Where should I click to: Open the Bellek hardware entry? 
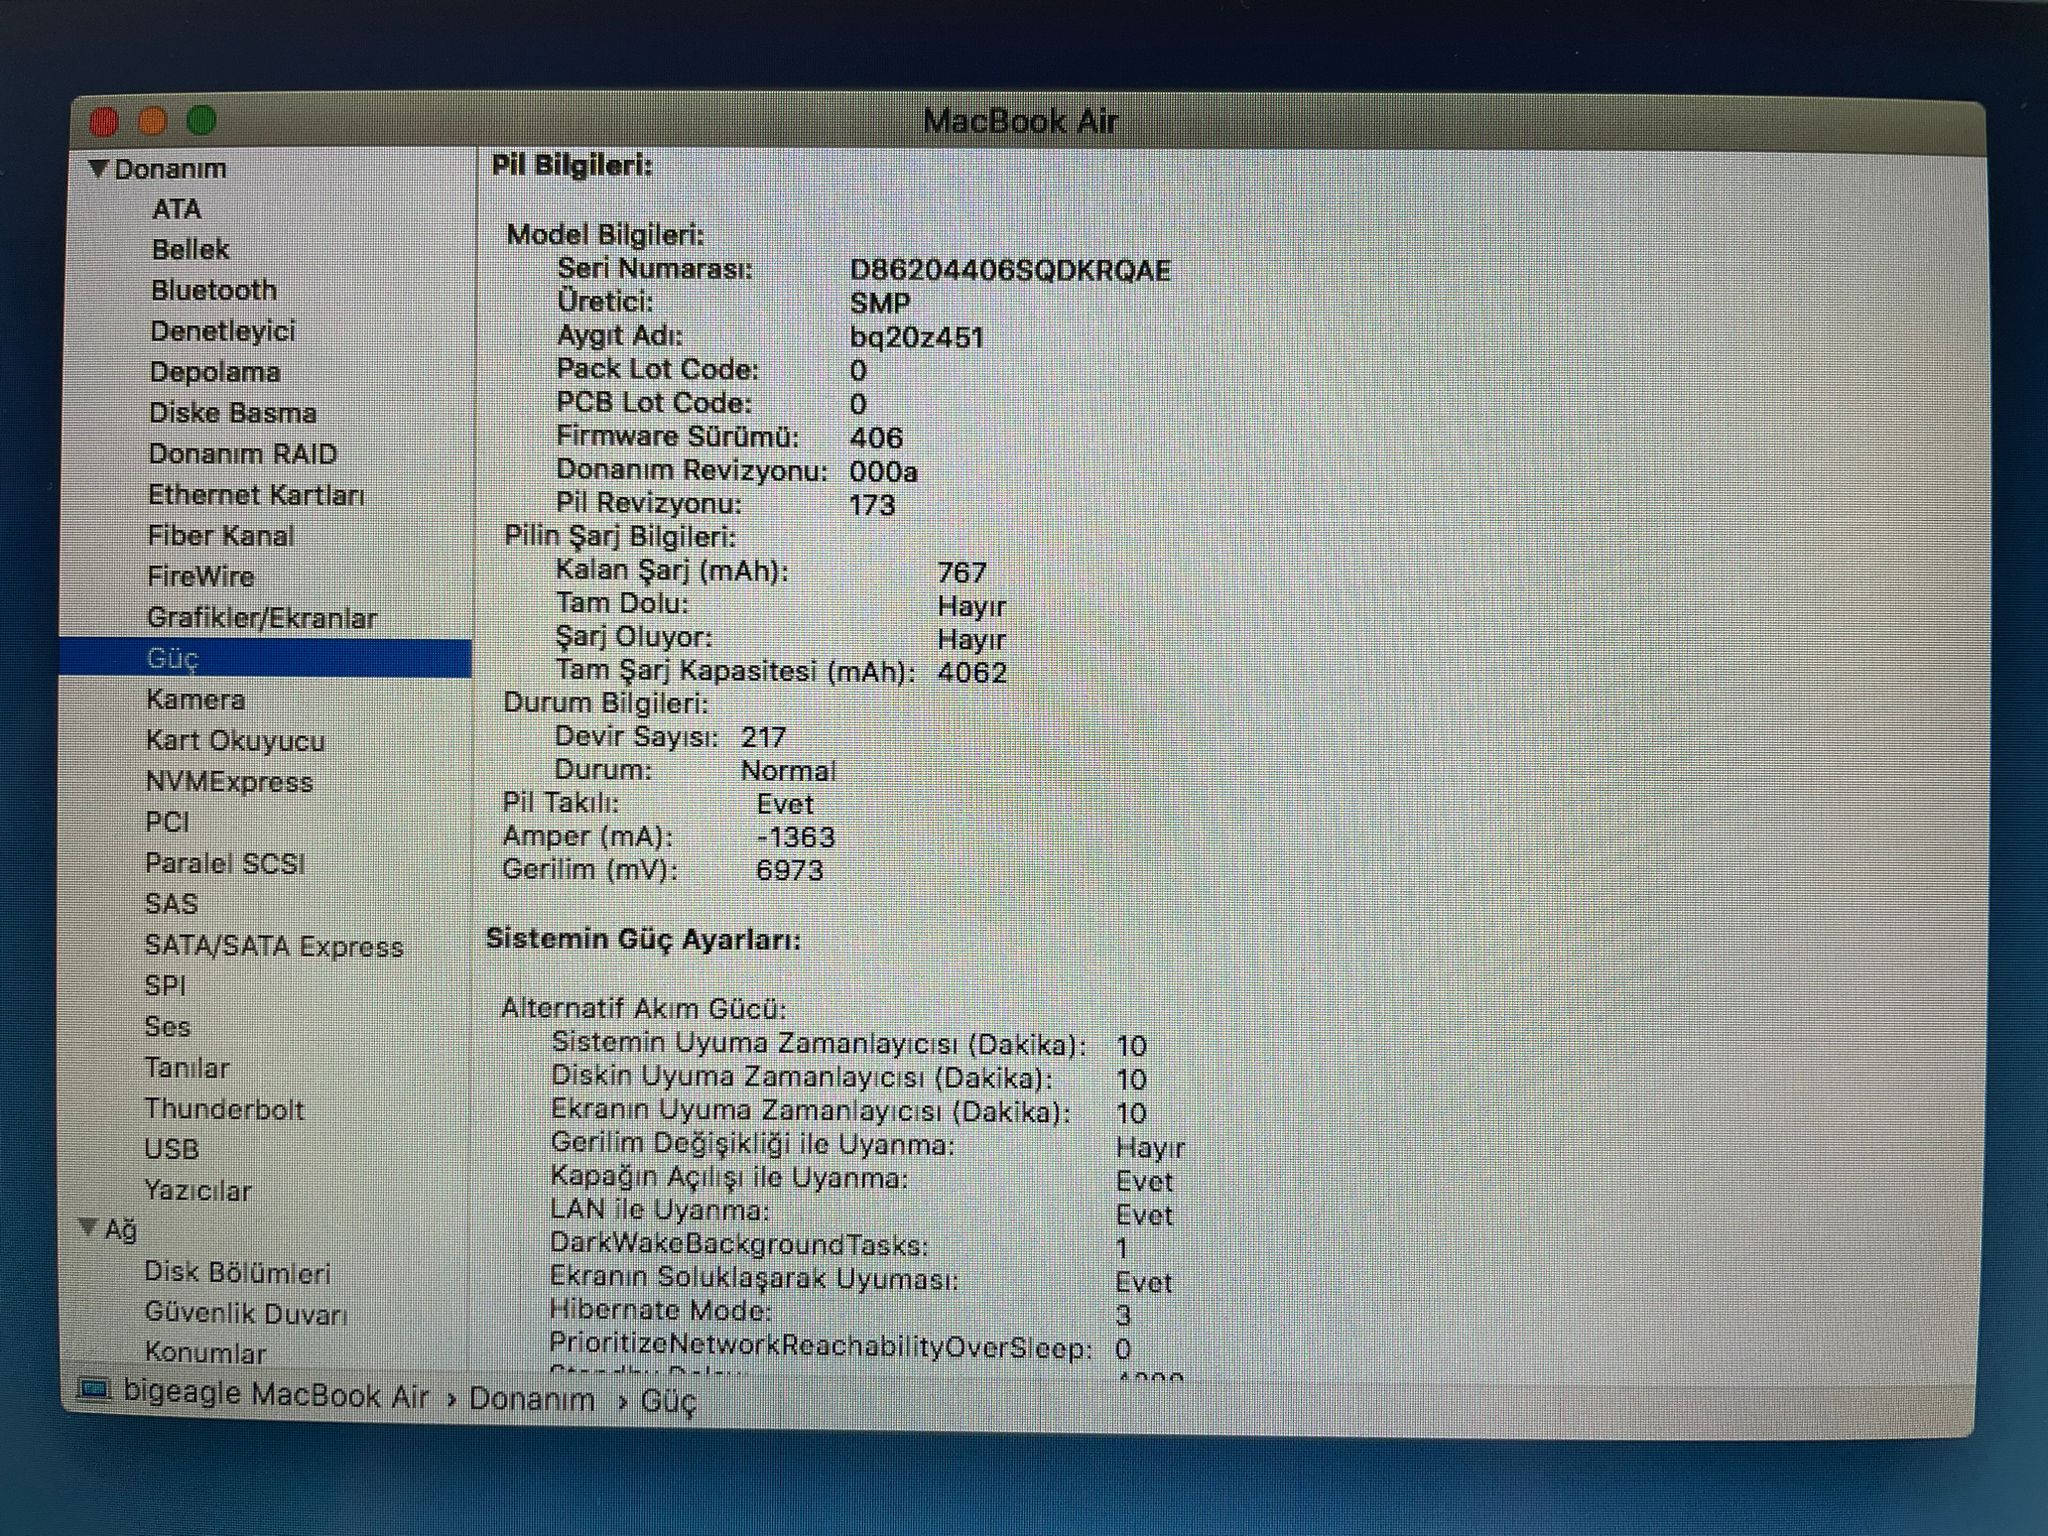190,249
